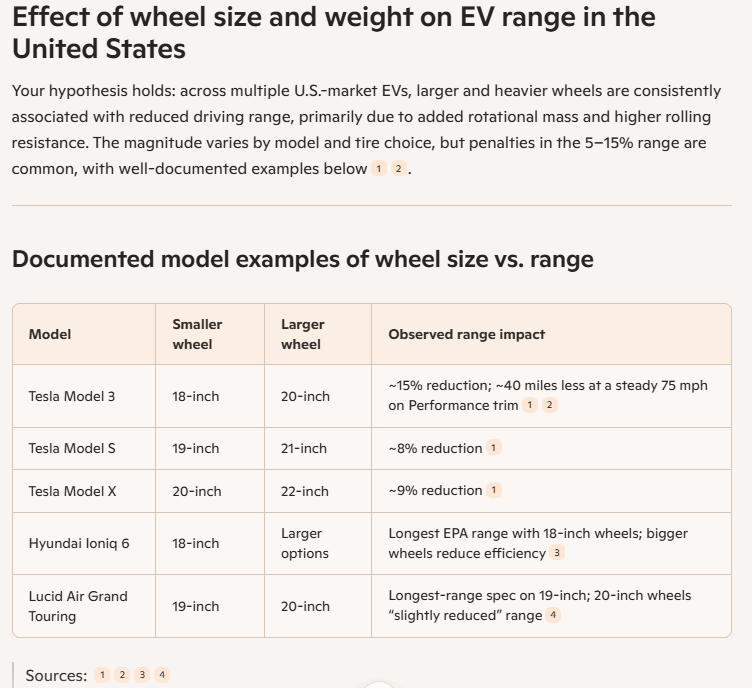This screenshot has height=688, width=752.
Task: Click citation 1 in Tesla Model 3 row
Action: (x=530, y=405)
